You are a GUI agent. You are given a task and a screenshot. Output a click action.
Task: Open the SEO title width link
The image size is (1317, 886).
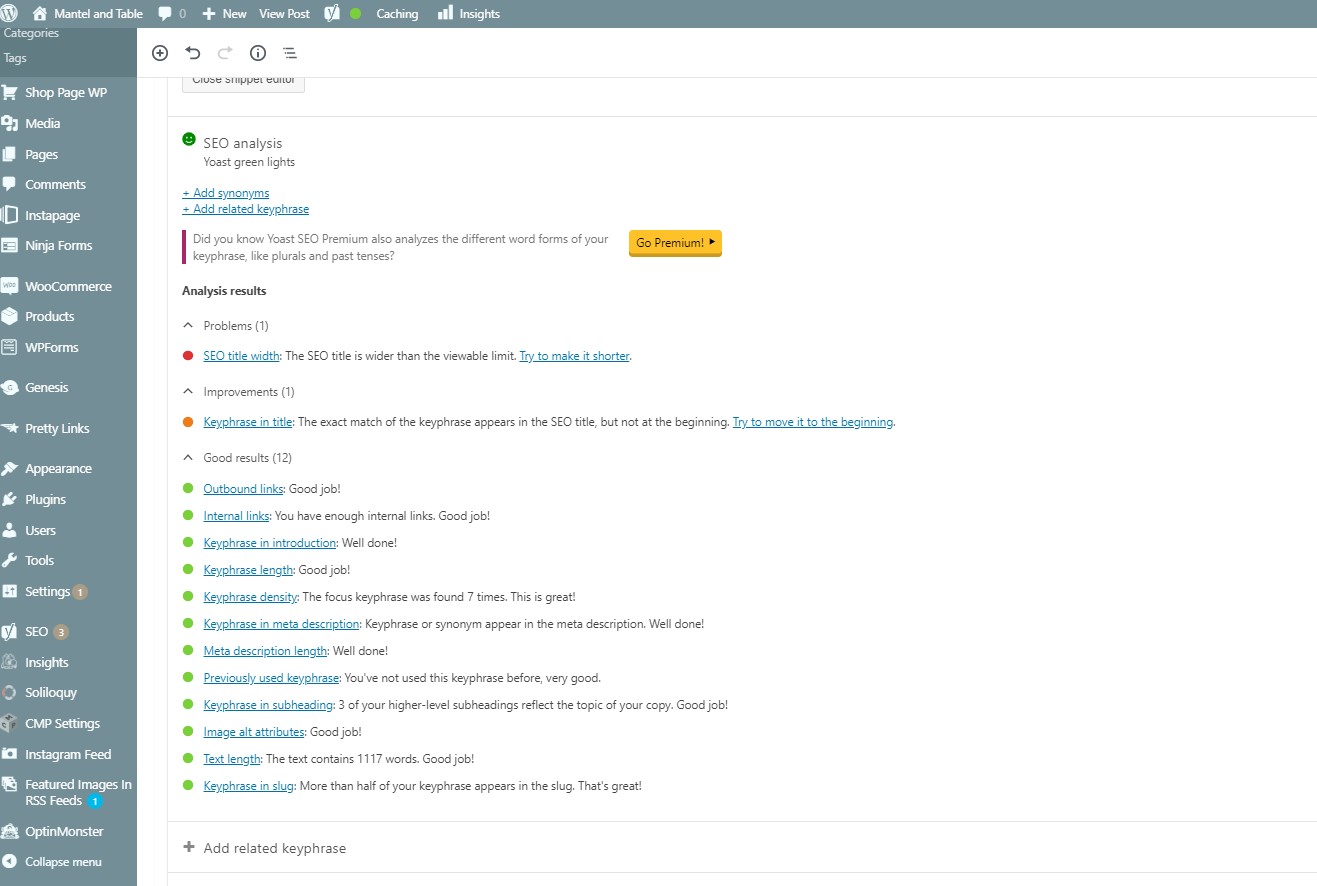[241, 356]
